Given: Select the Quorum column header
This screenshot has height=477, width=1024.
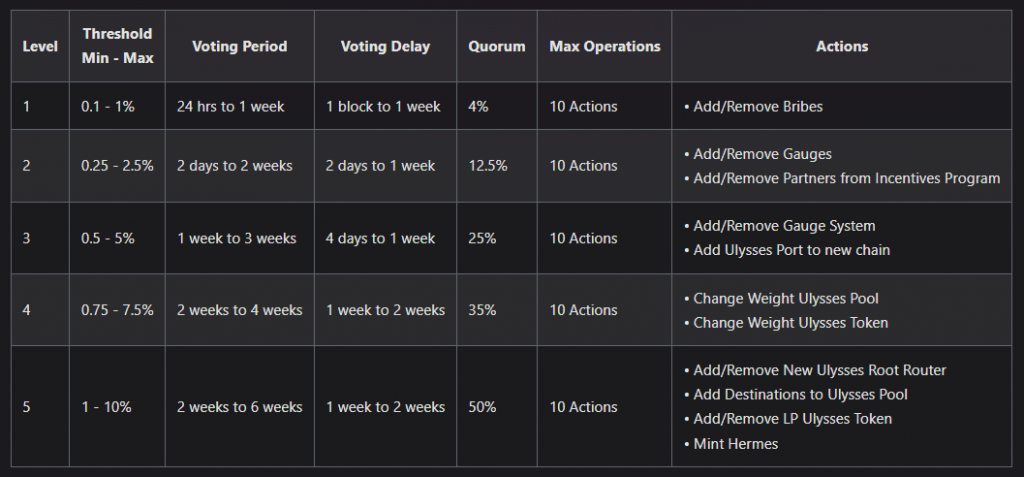Looking at the screenshot, I should click(x=497, y=46).
